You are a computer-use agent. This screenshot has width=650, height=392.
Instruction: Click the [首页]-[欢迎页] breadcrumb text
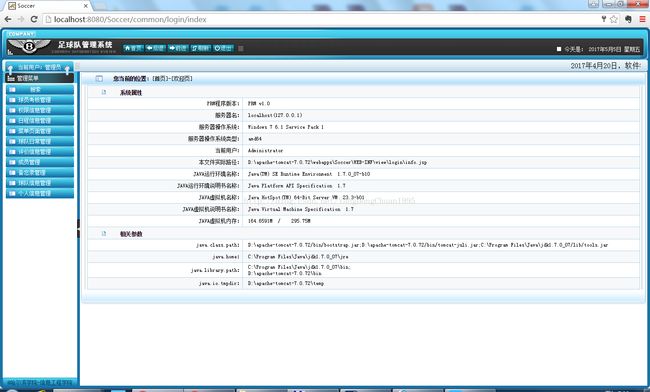pyautogui.click(x=172, y=78)
